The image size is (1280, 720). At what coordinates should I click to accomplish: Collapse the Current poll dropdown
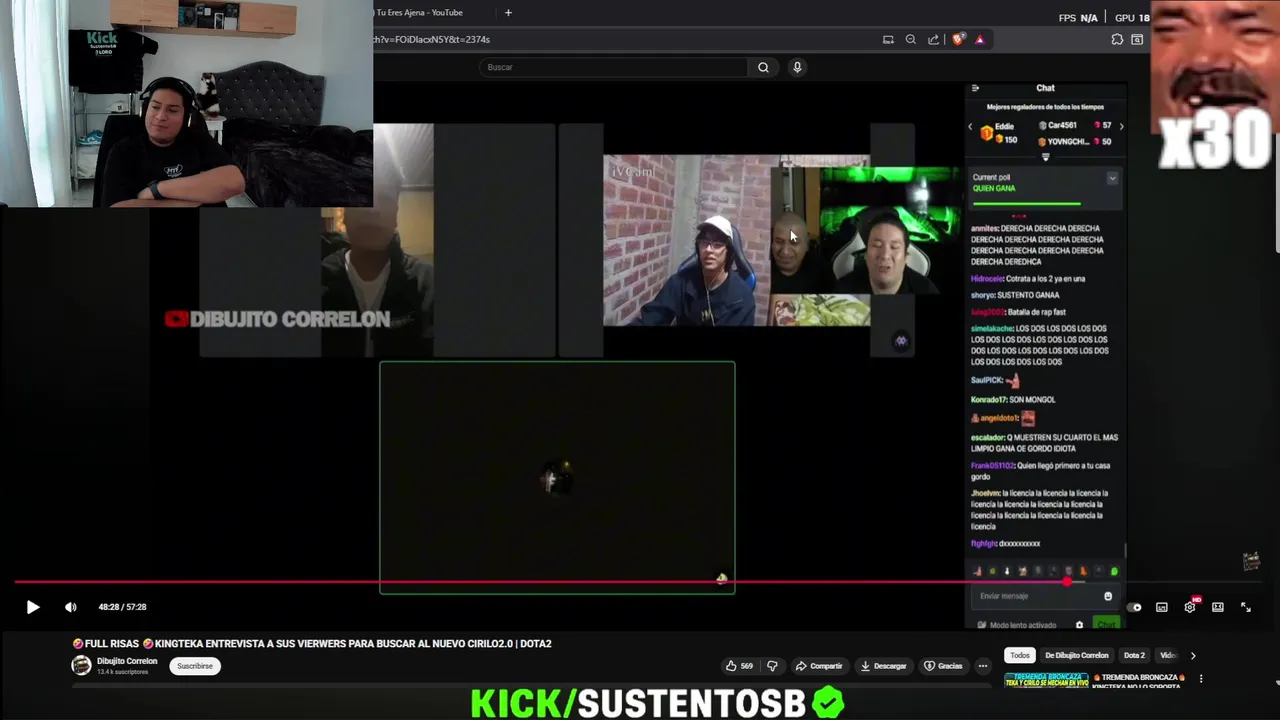coord(1112,178)
